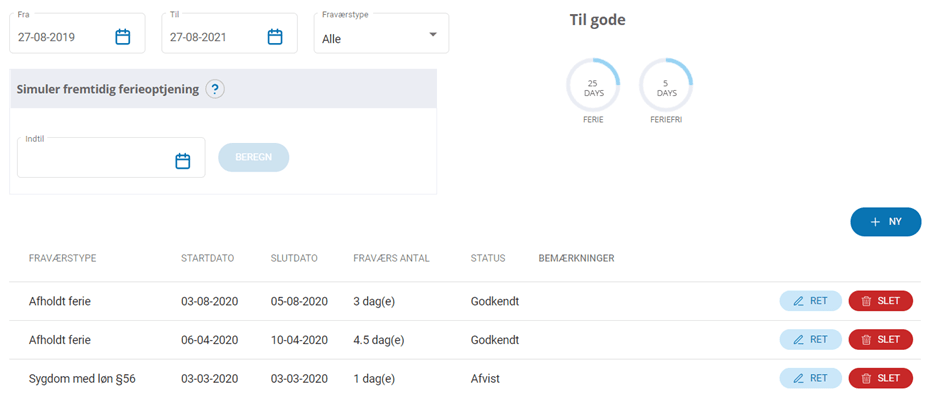This screenshot has height=396, width=931.
Task: Sort by STARTDATO column header
Action: 208,258
